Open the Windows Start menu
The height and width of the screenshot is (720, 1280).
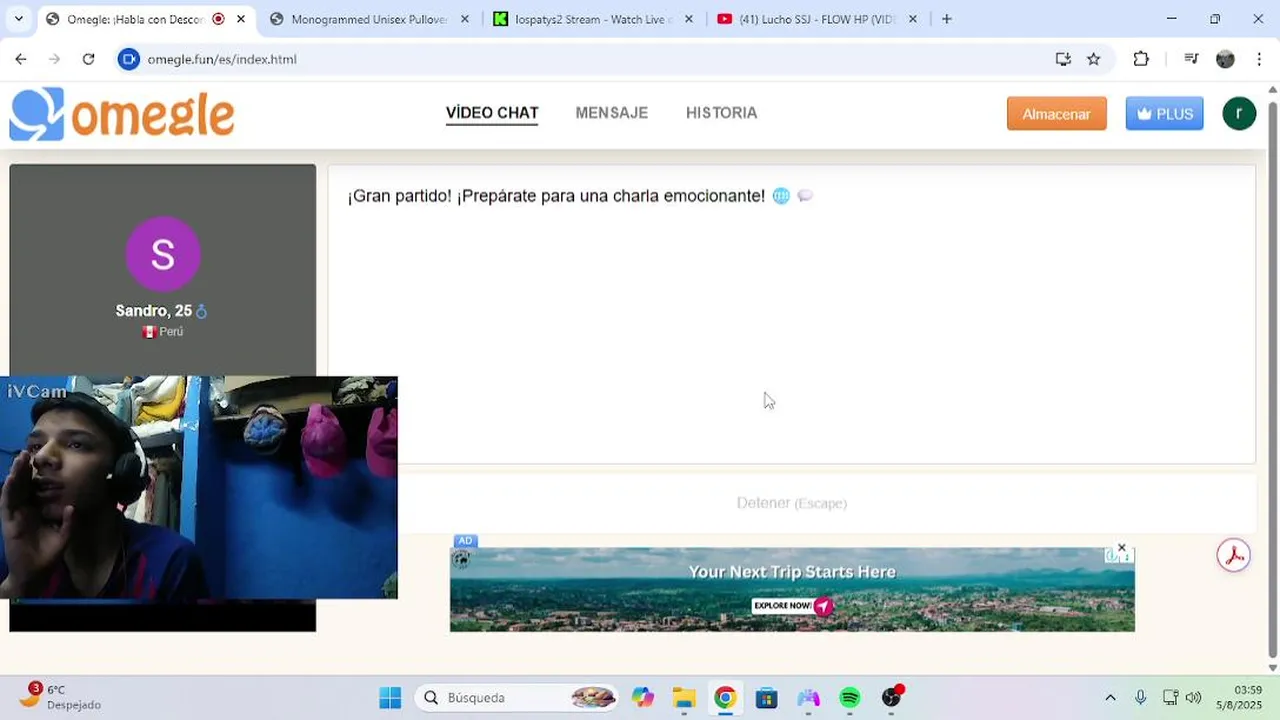tap(390, 698)
